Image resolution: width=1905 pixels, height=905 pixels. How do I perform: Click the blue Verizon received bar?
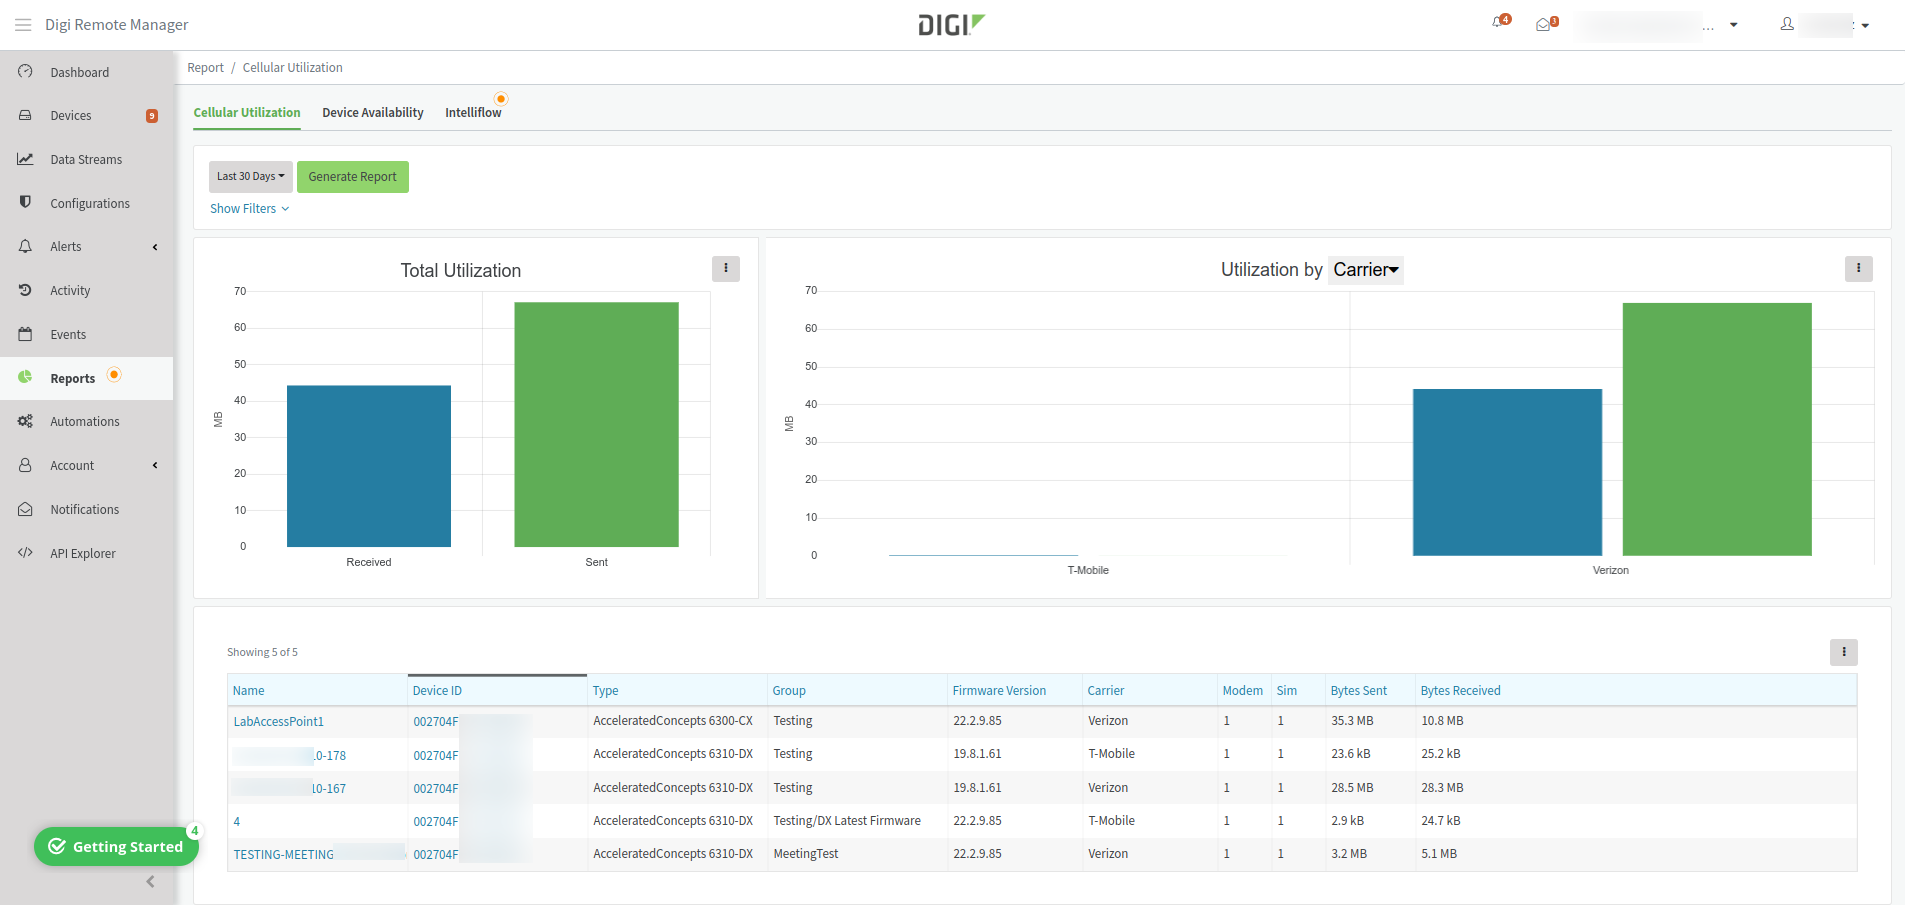click(x=1507, y=472)
